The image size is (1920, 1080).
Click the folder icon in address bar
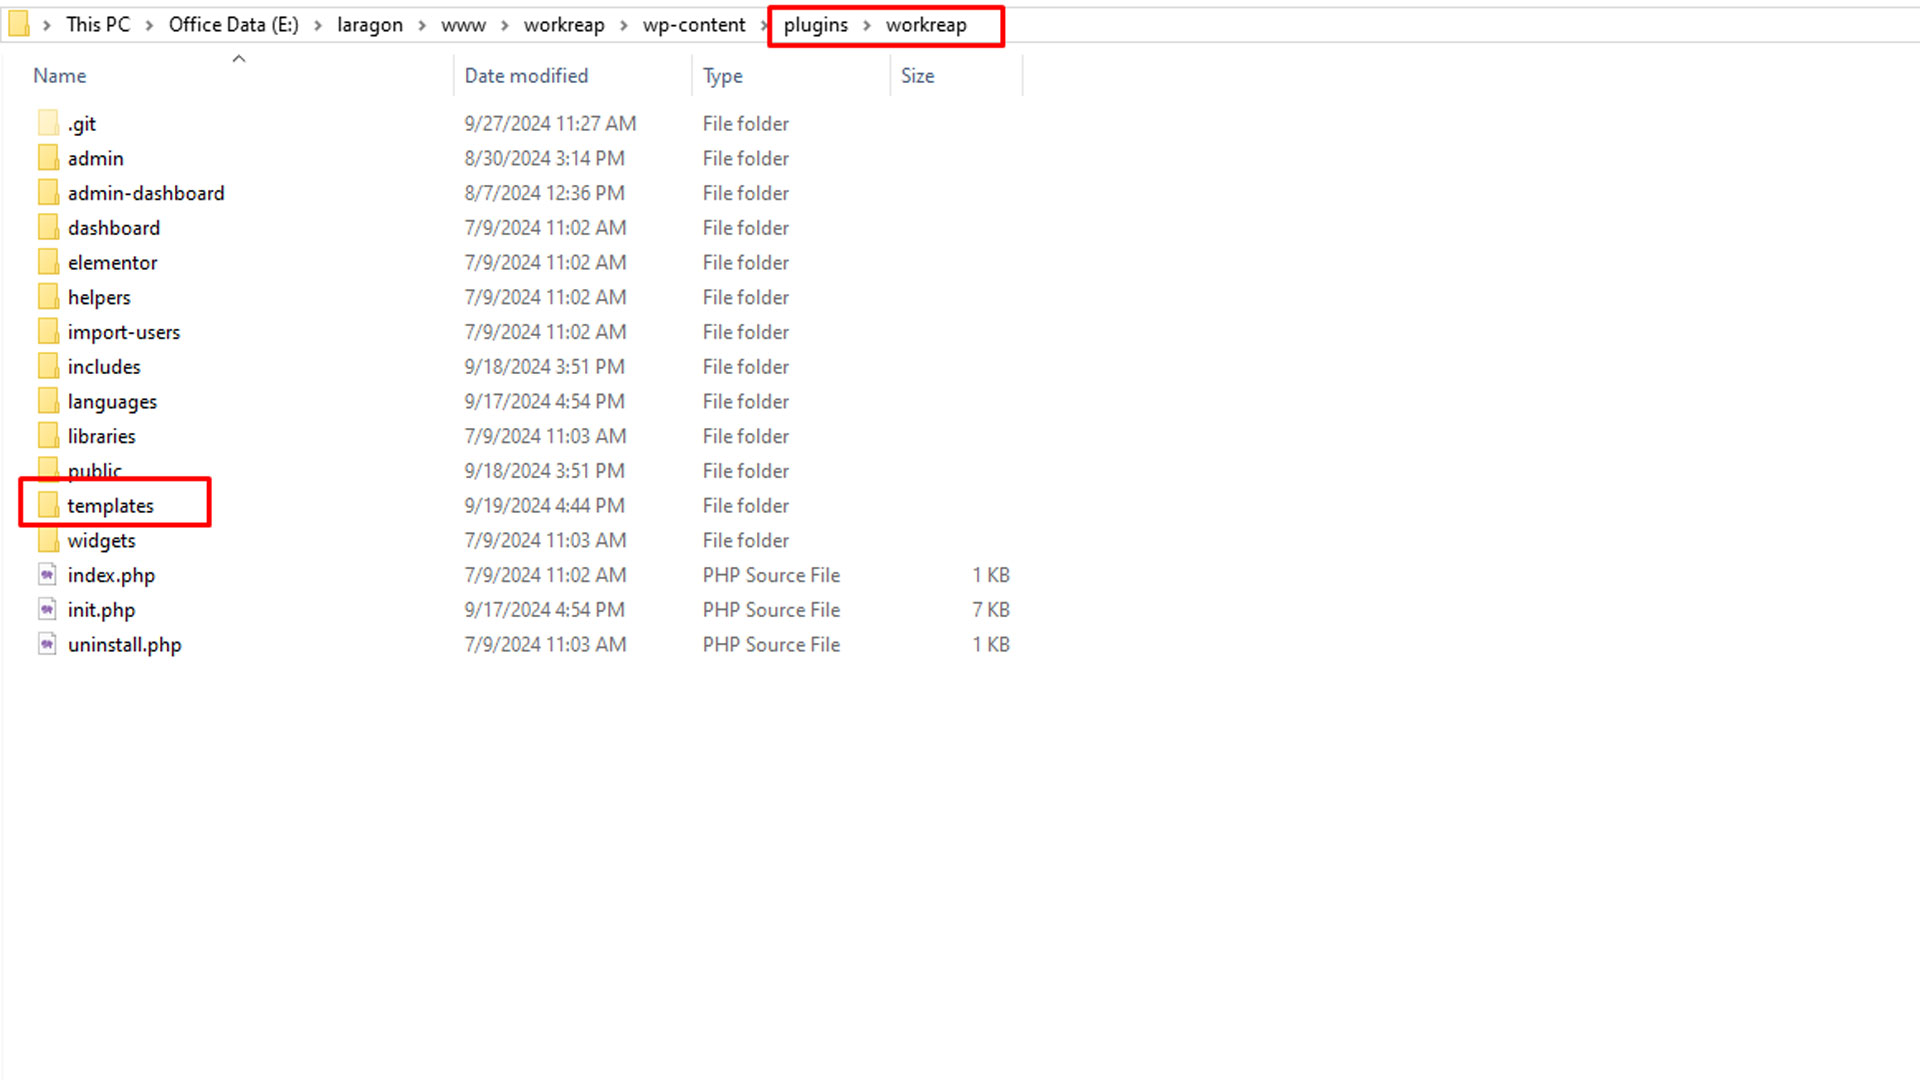point(18,24)
